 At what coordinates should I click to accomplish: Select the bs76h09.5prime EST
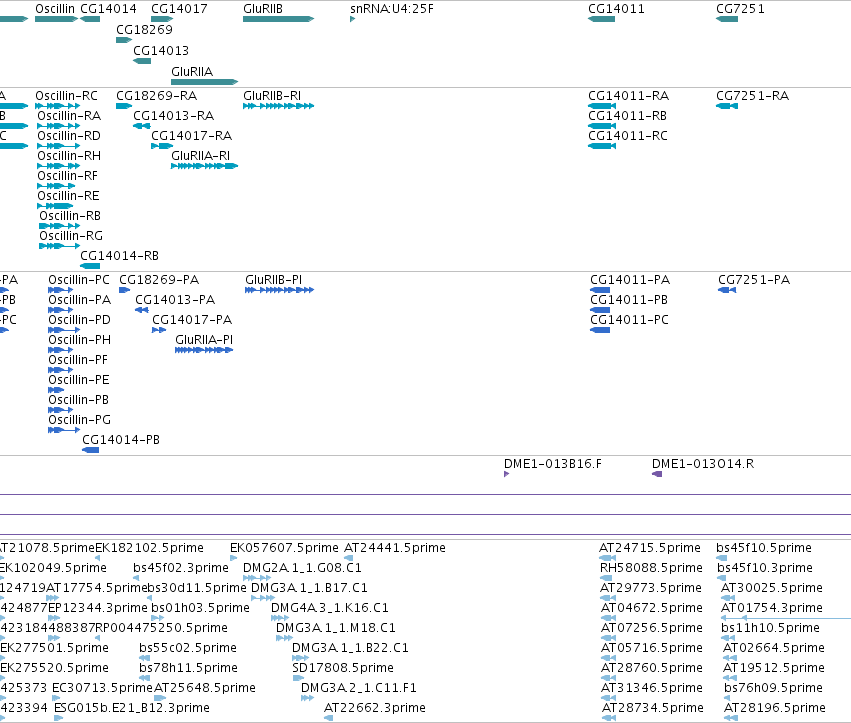click(x=729, y=698)
